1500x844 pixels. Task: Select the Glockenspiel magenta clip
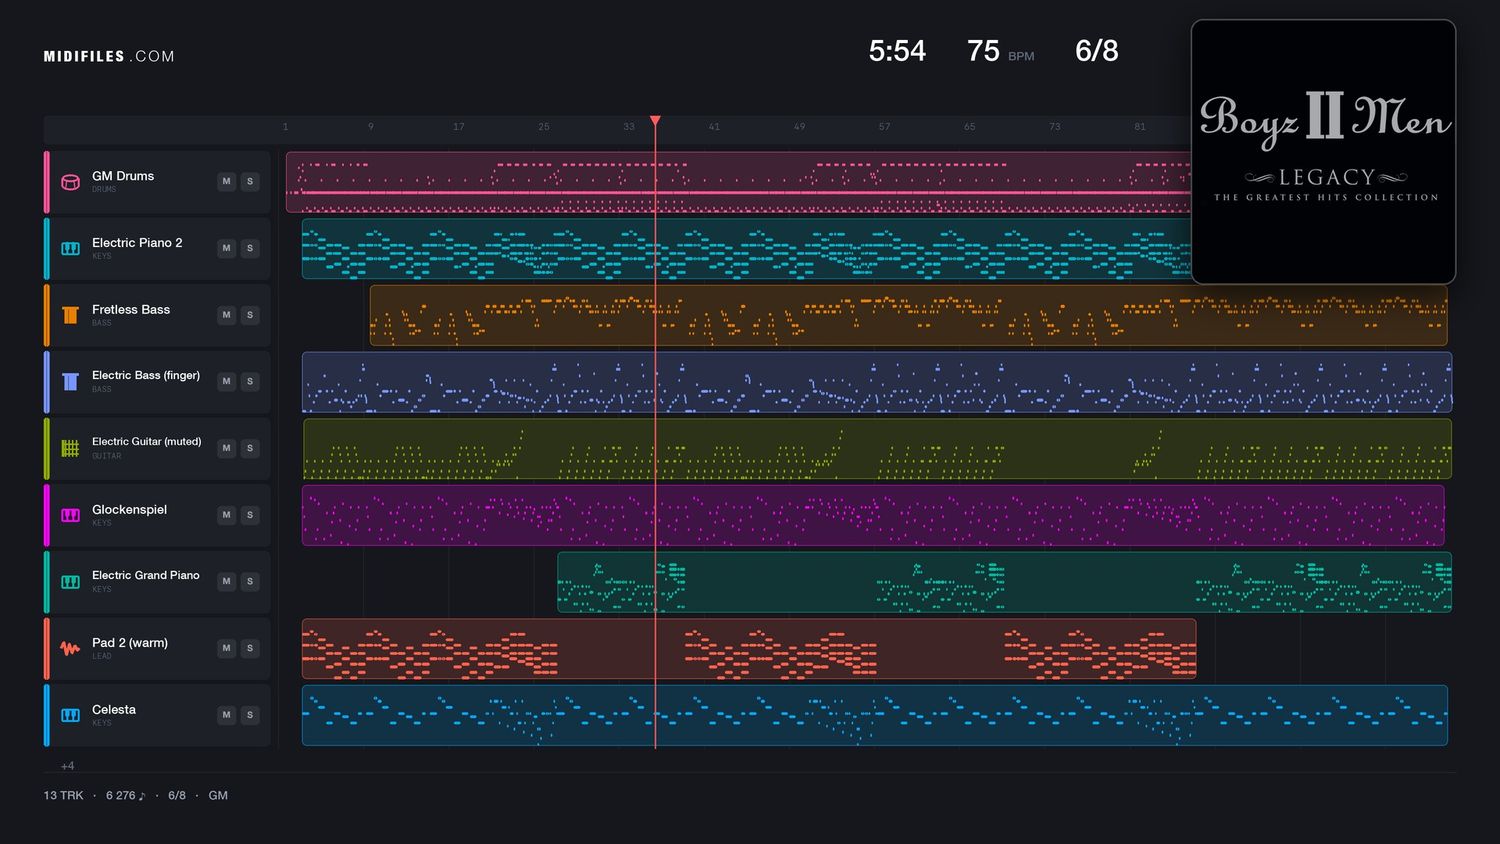pyautogui.click(x=873, y=515)
